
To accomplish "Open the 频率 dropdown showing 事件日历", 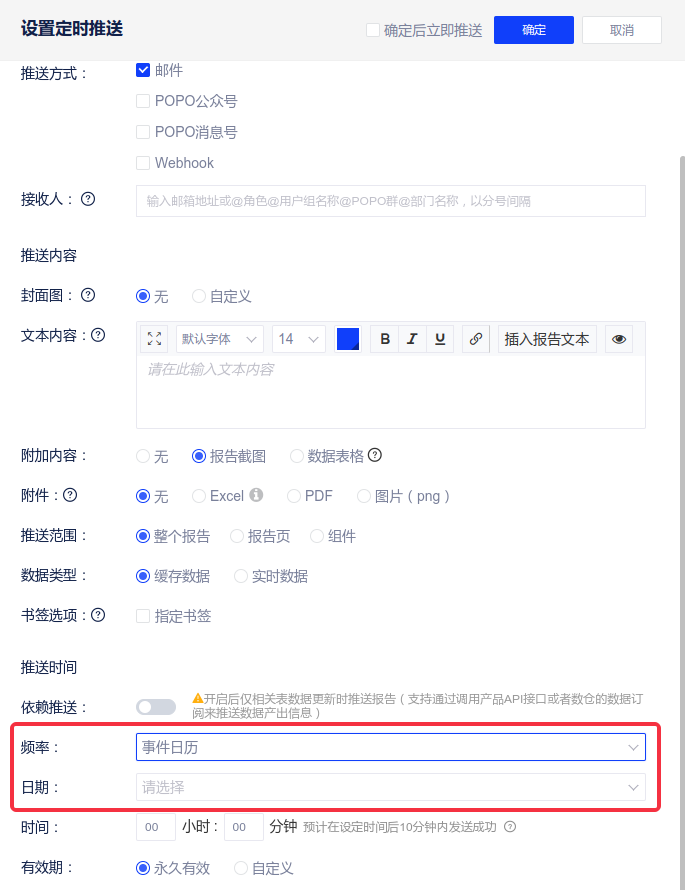I will tap(390, 747).
